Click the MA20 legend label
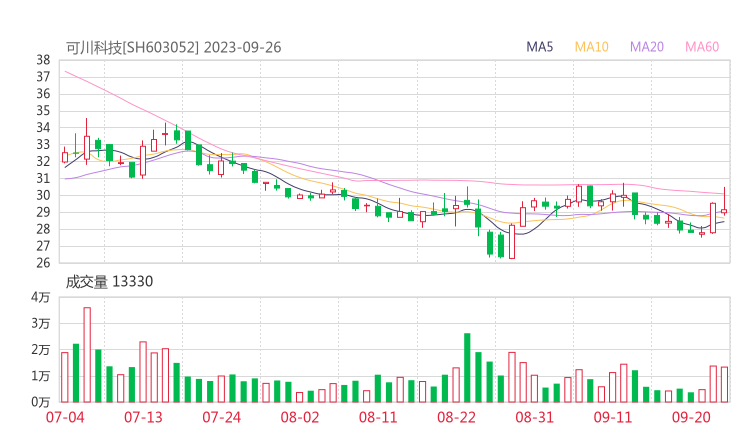This screenshot has height=440, width=740. pos(647,47)
